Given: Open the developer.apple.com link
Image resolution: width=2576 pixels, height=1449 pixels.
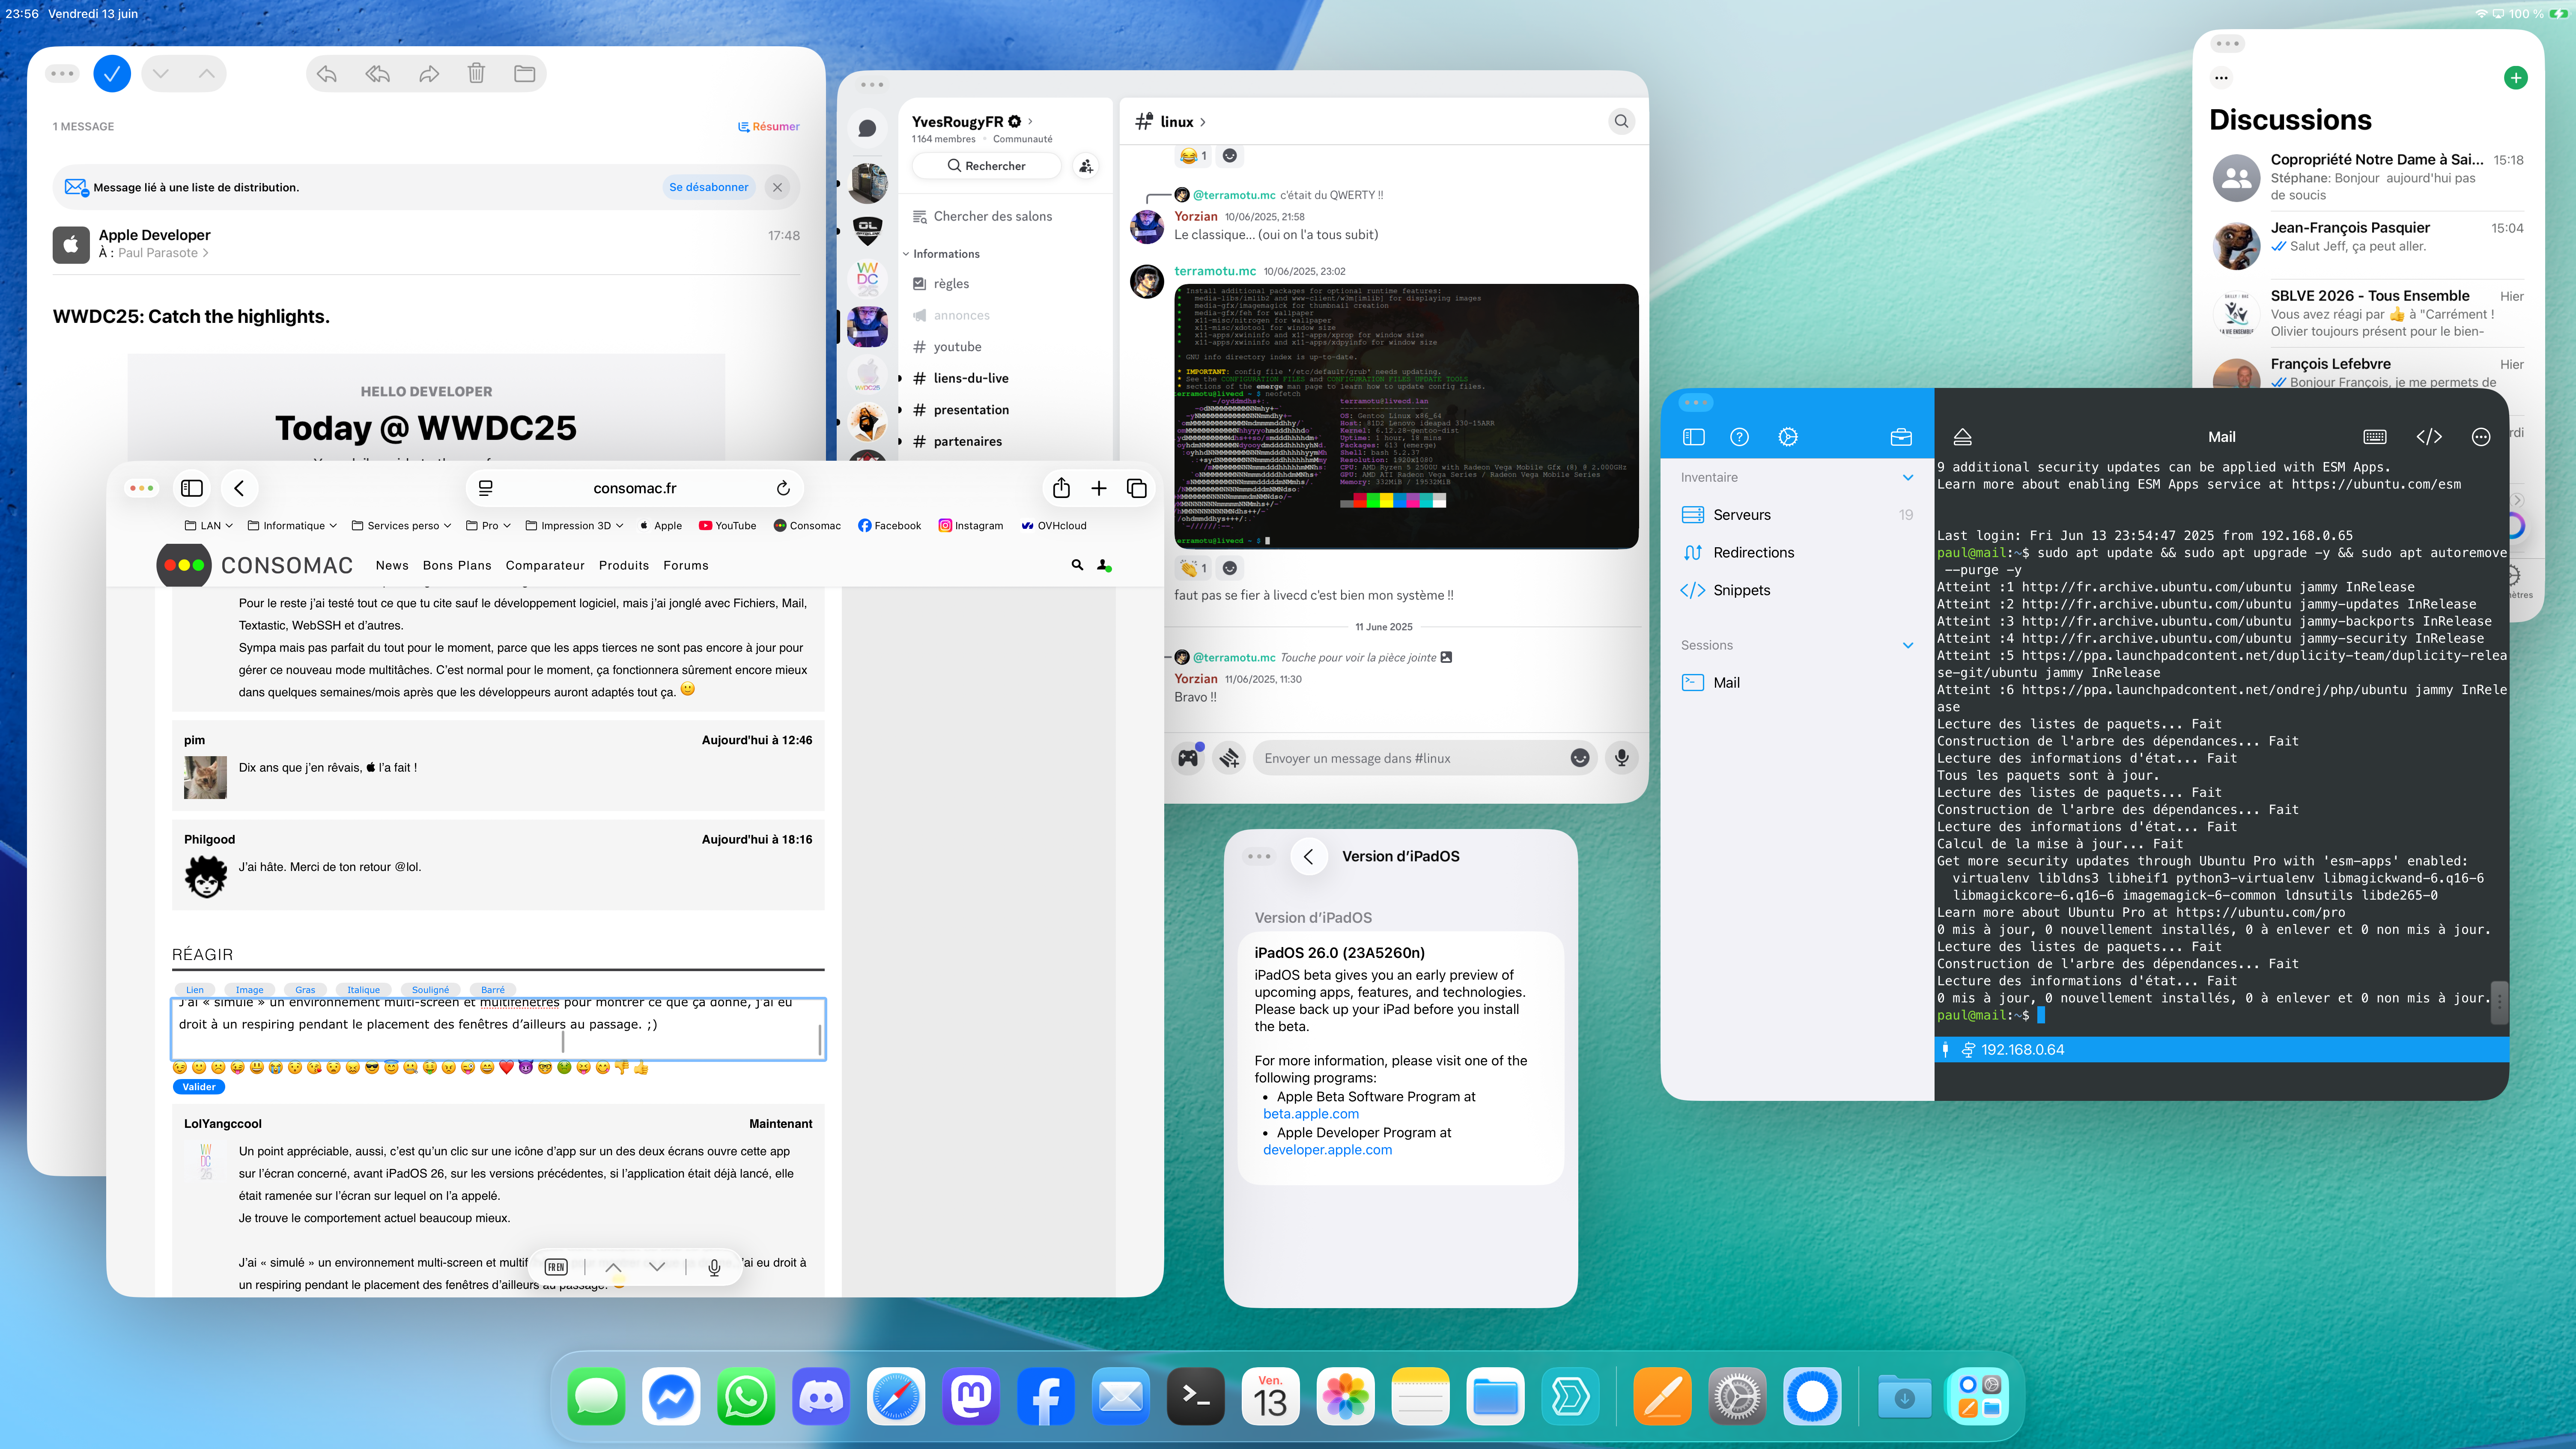Looking at the screenshot, I should tap(1327, 1150).
